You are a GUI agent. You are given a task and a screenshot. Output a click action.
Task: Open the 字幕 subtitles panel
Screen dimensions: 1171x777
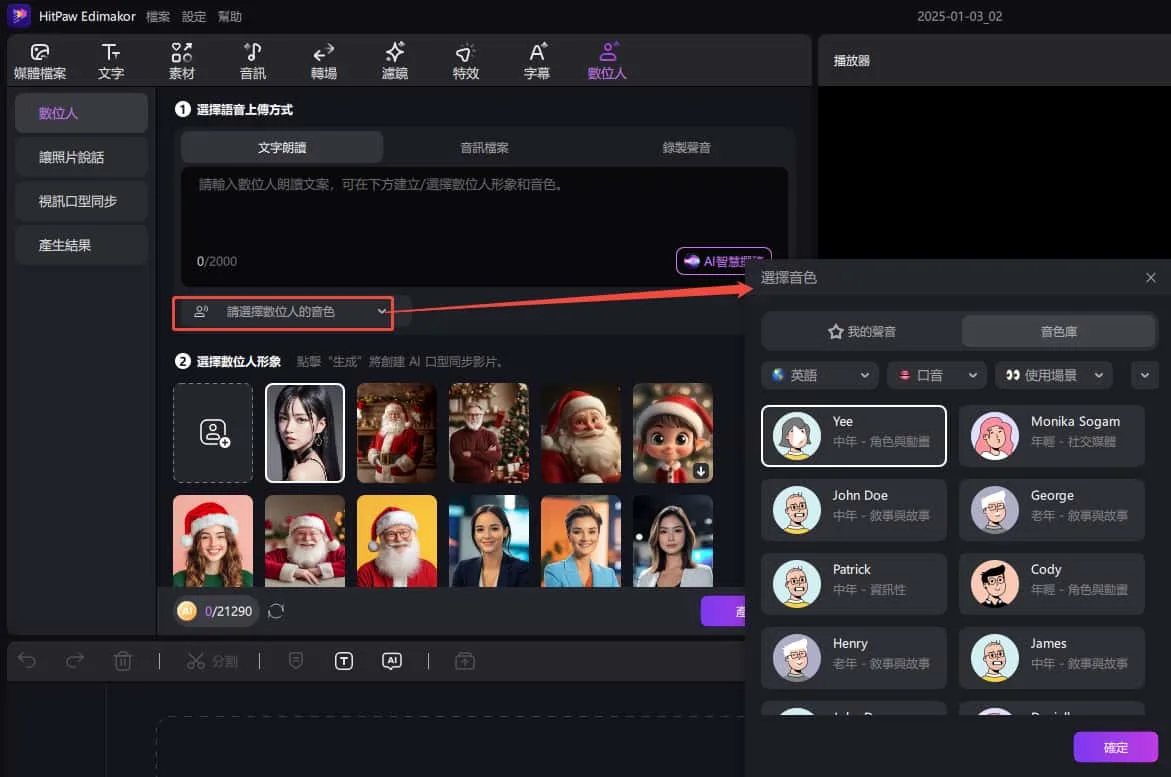tap(536, 60)
